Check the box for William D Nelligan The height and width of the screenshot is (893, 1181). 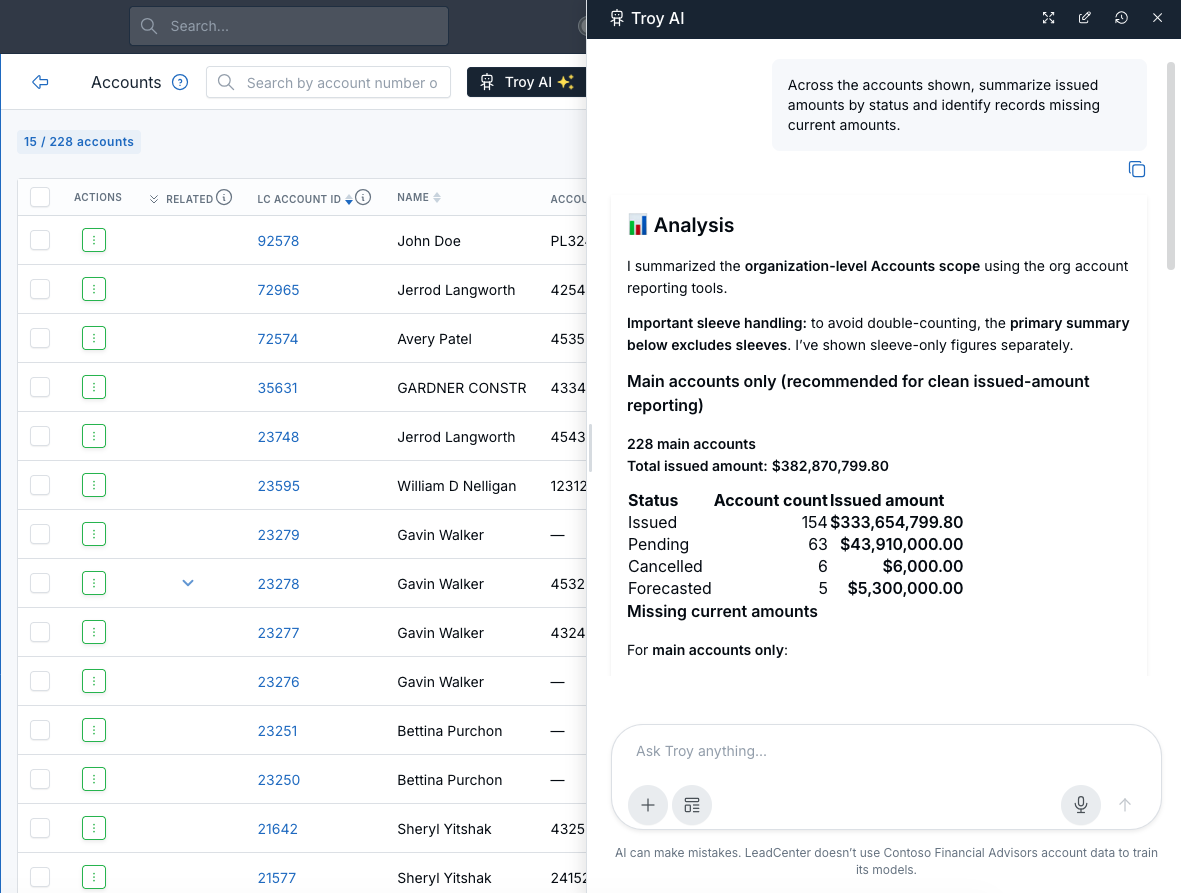pos(40,485)
